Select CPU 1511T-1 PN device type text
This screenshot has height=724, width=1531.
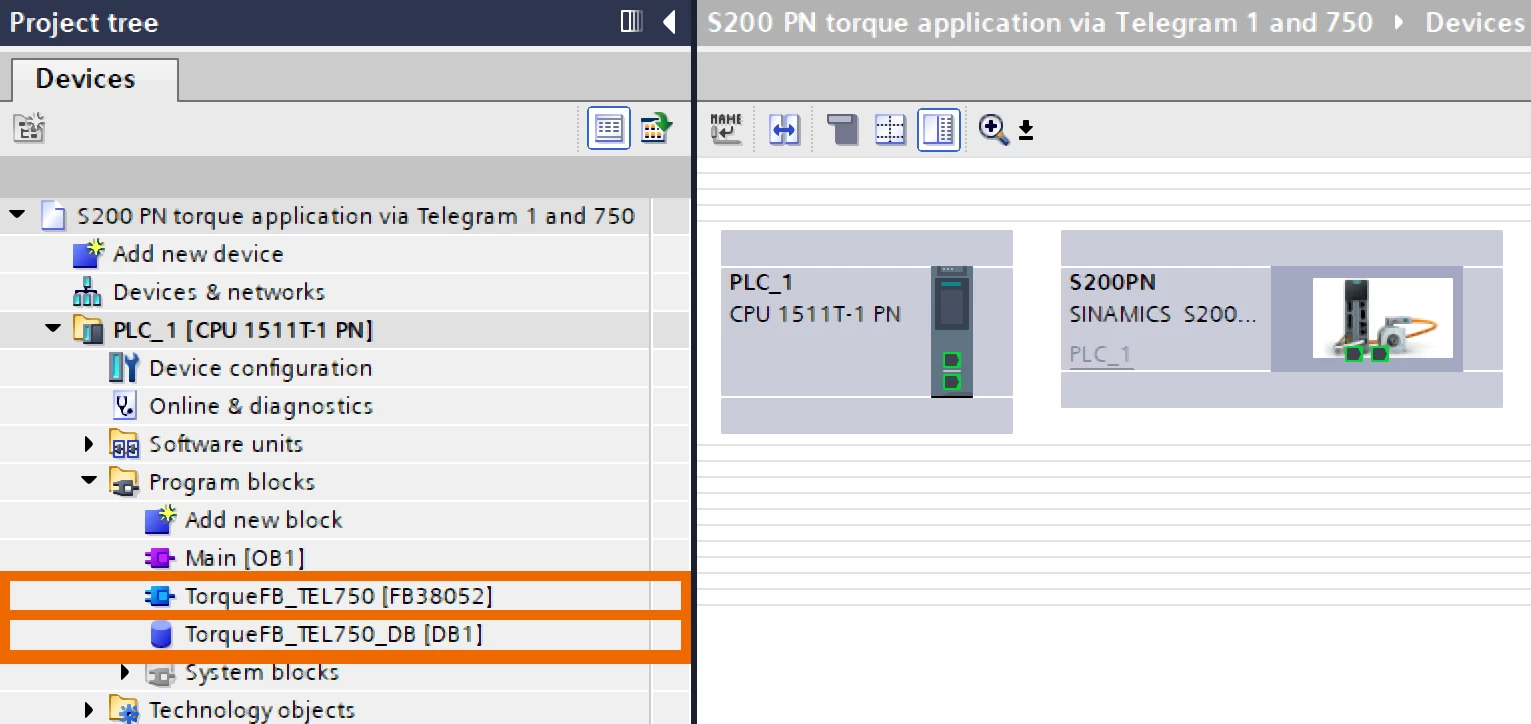click(x=815, y=314)
